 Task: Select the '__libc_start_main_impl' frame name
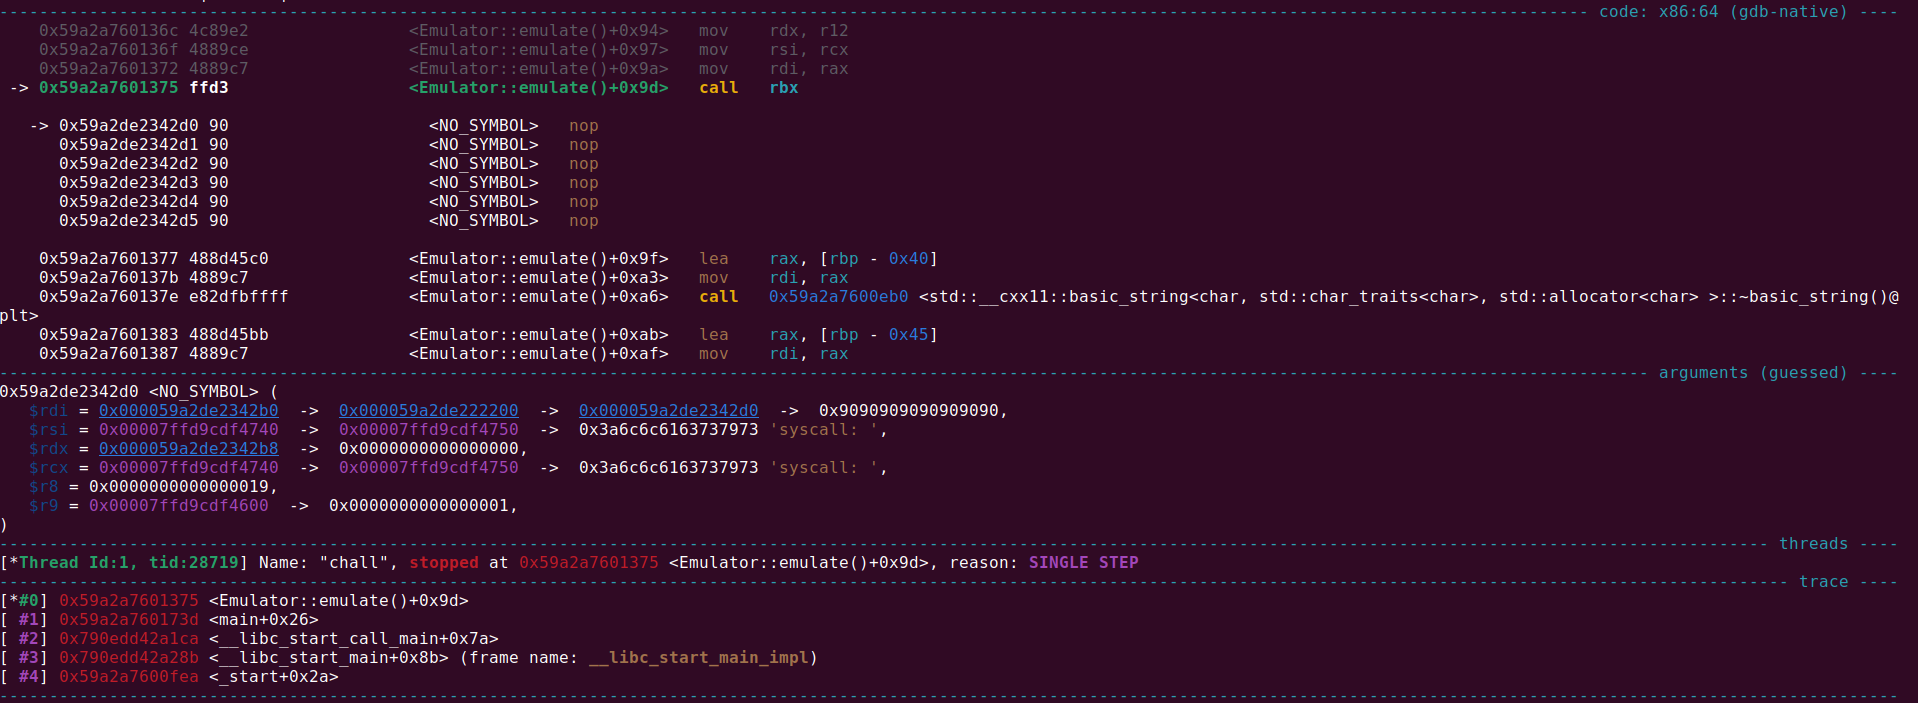(699, 658)
